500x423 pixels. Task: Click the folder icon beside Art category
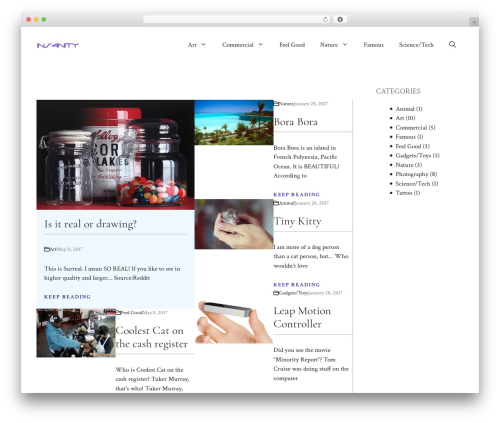(47, 249)
